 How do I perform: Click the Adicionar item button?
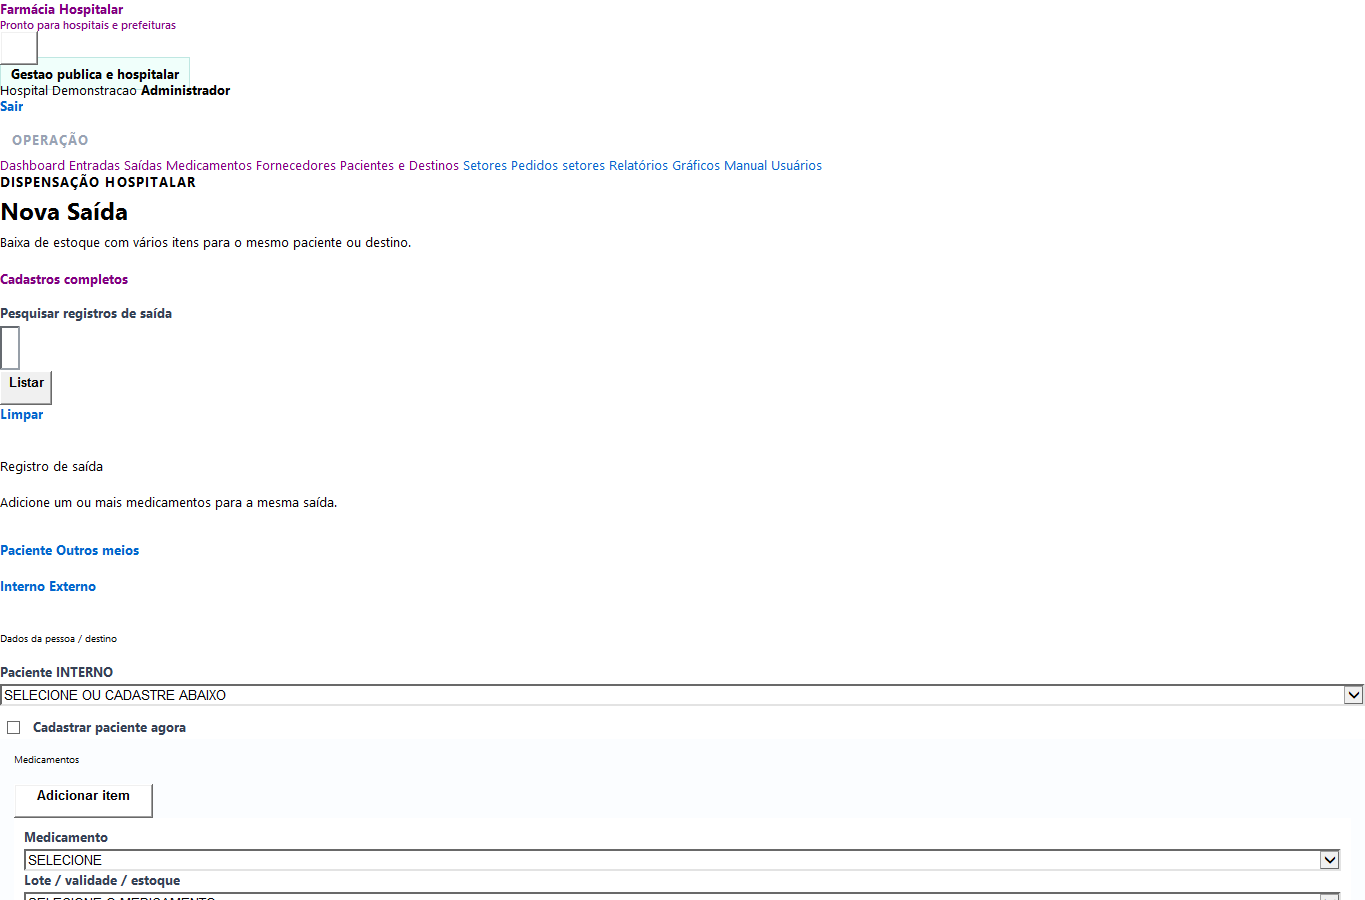click(x=83, y=800)
